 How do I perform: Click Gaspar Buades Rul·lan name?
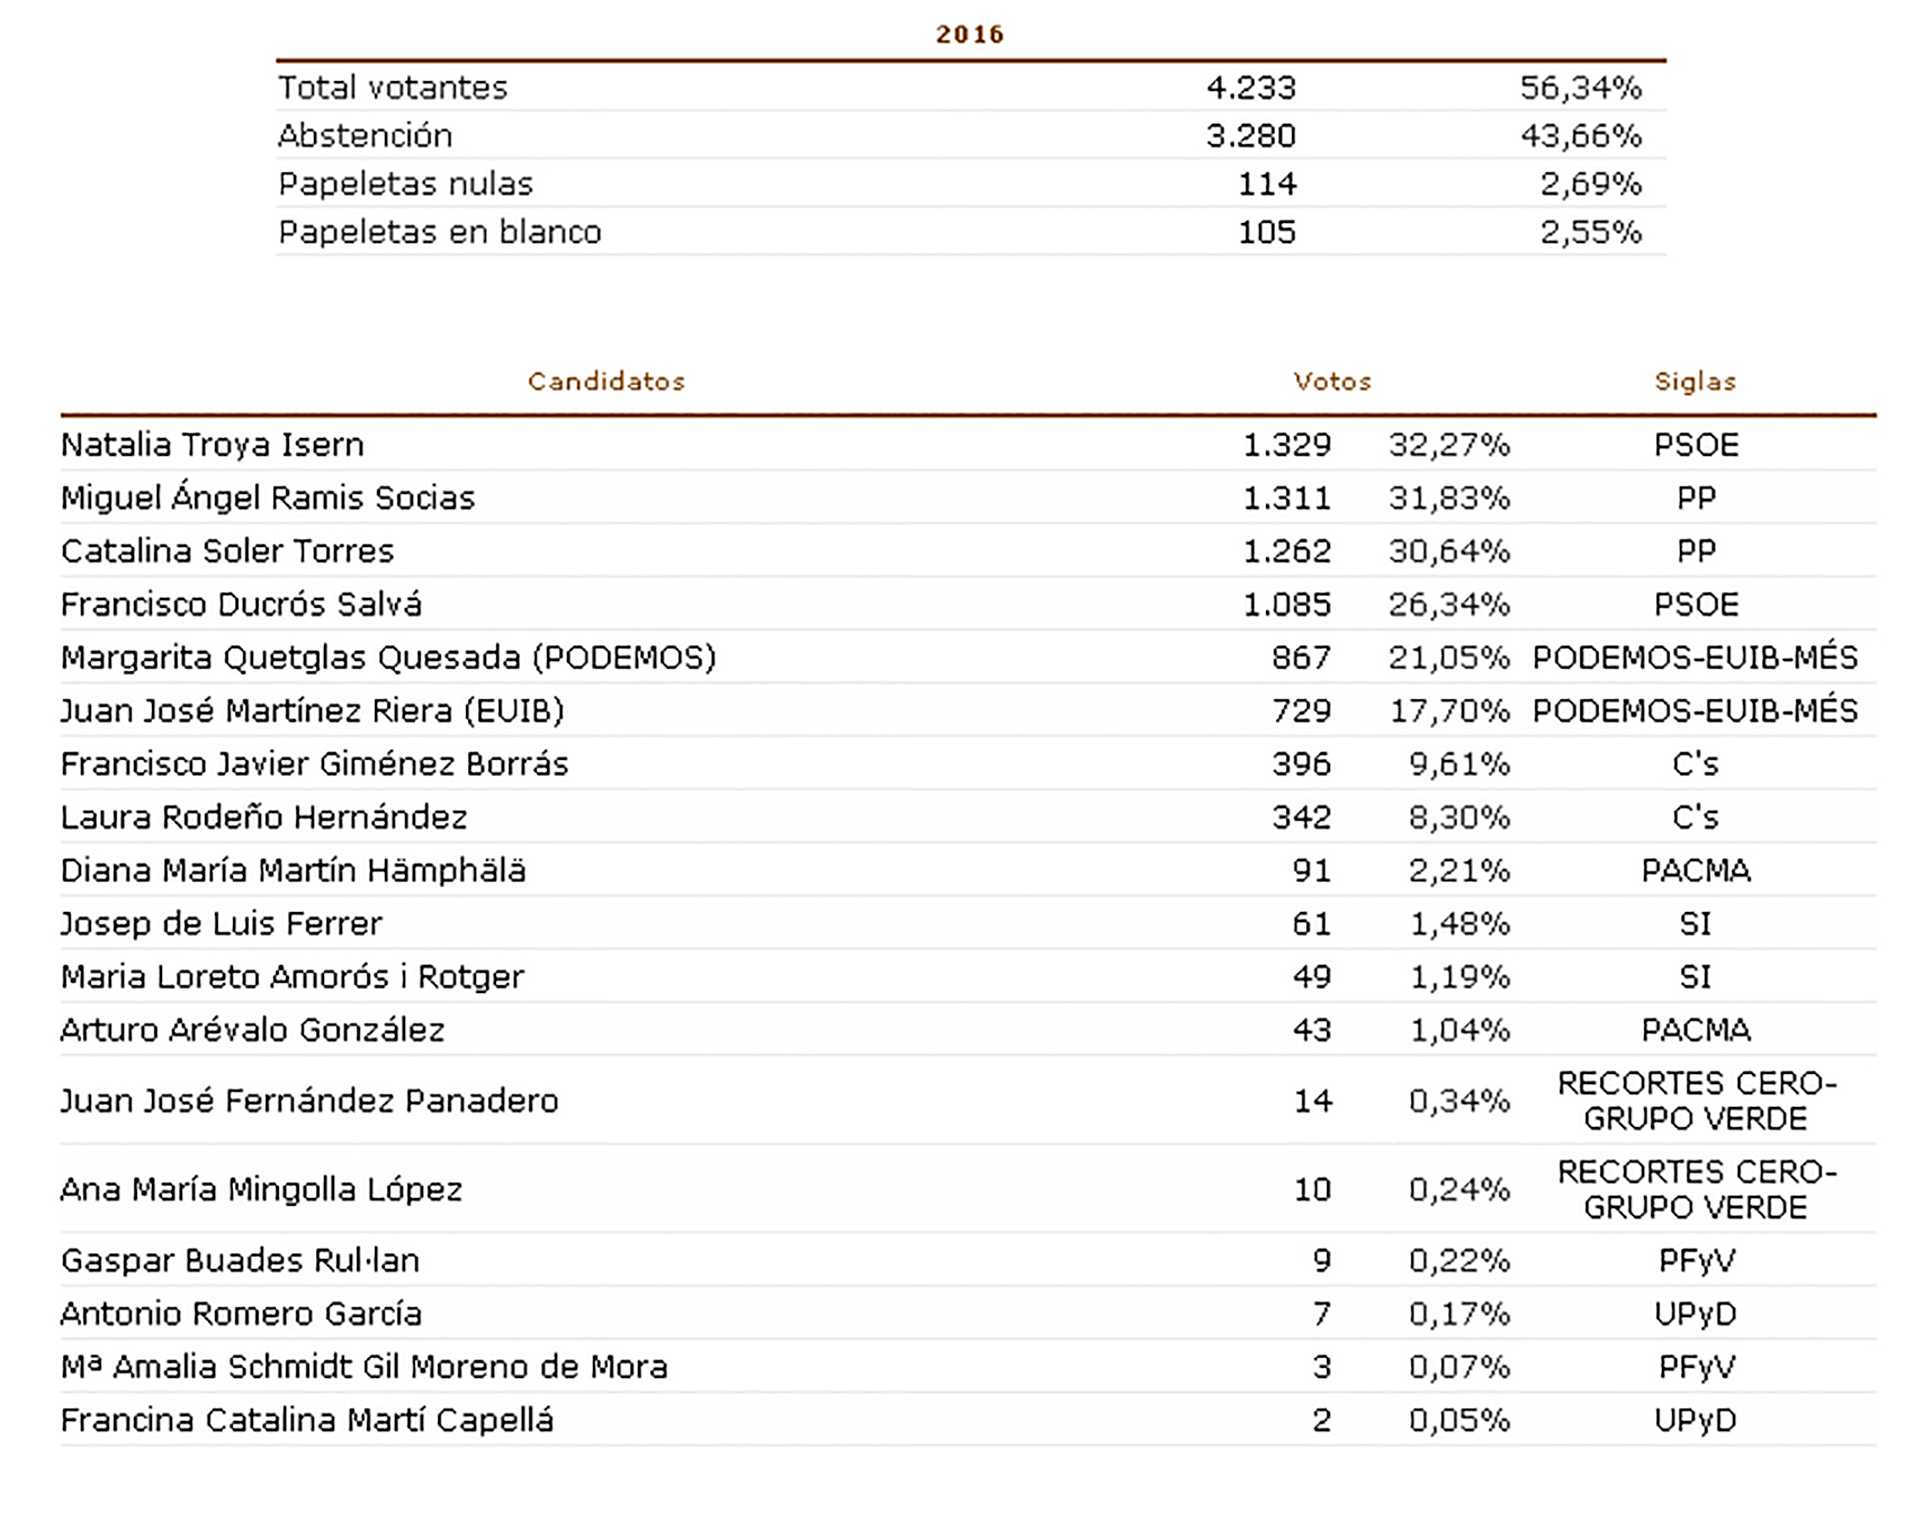(x=240, y=1260)
